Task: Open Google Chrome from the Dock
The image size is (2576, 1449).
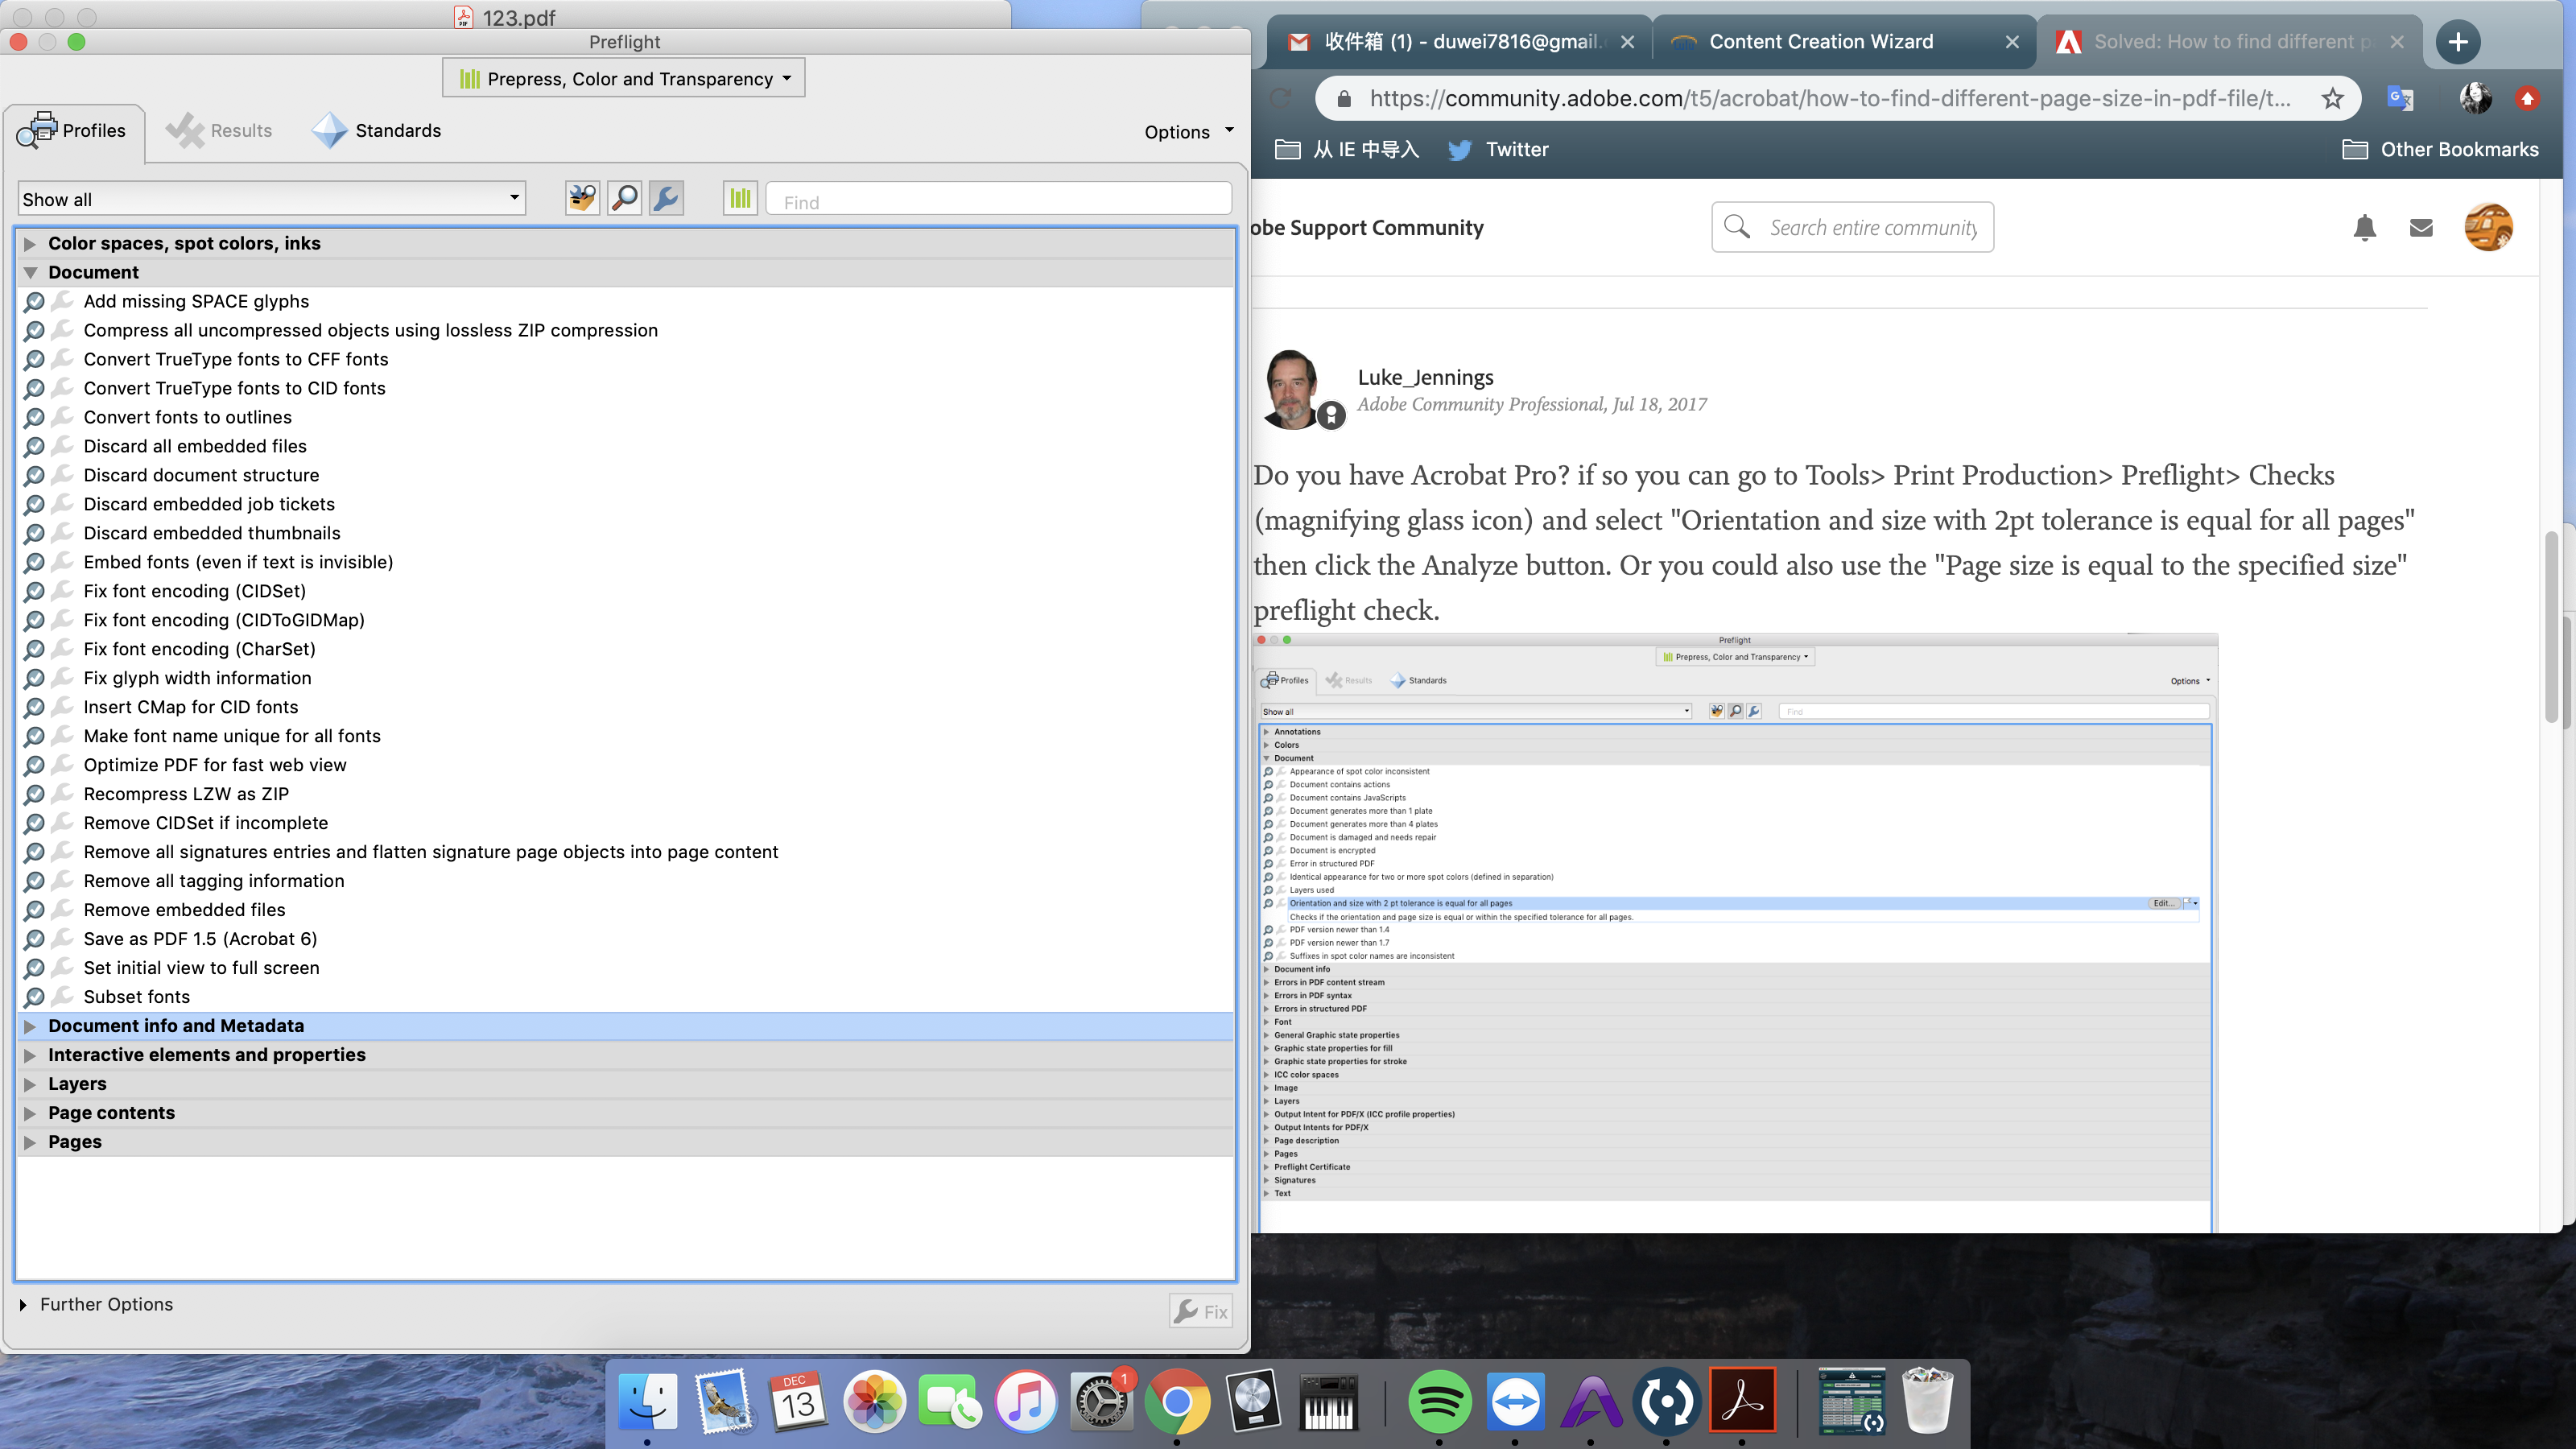Action: click(x=1176, y=1401)
